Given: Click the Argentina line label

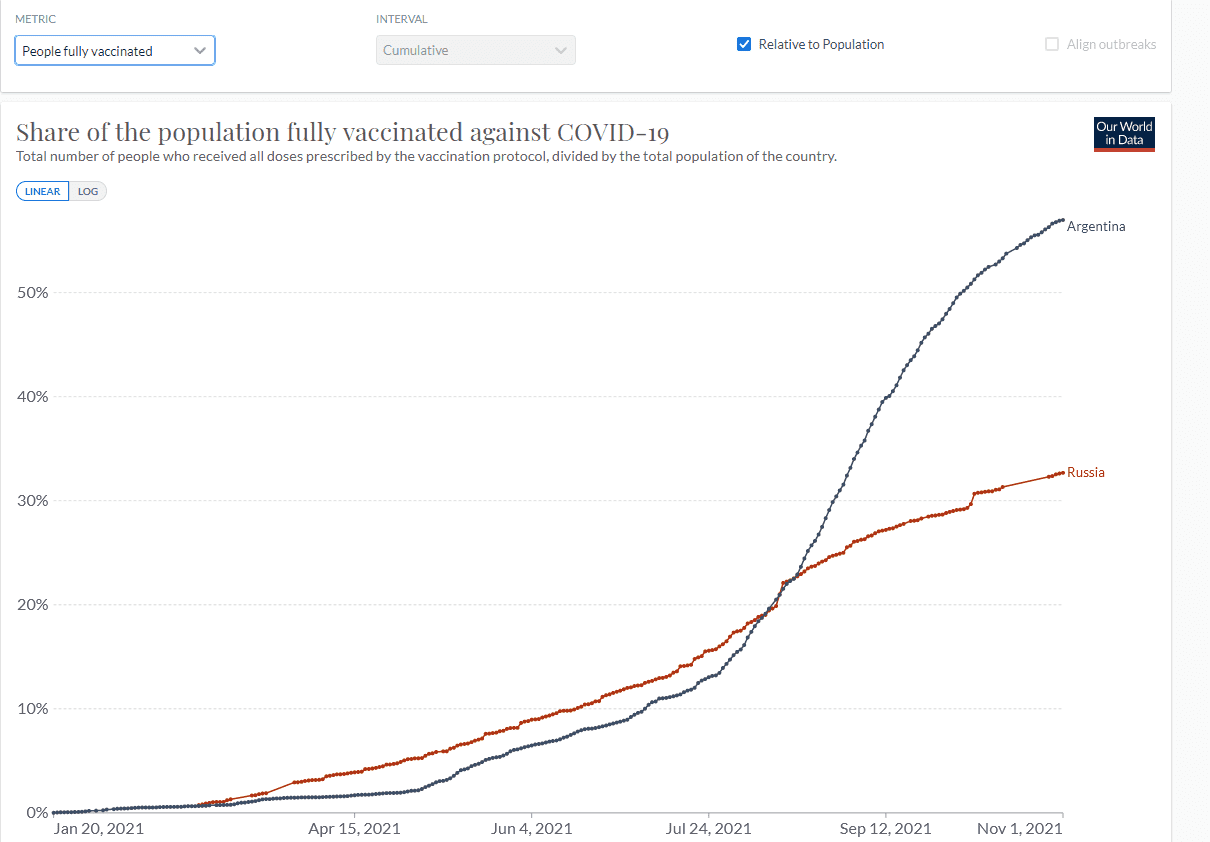Looking at the screenshot, I should [x=1095, y=227].
